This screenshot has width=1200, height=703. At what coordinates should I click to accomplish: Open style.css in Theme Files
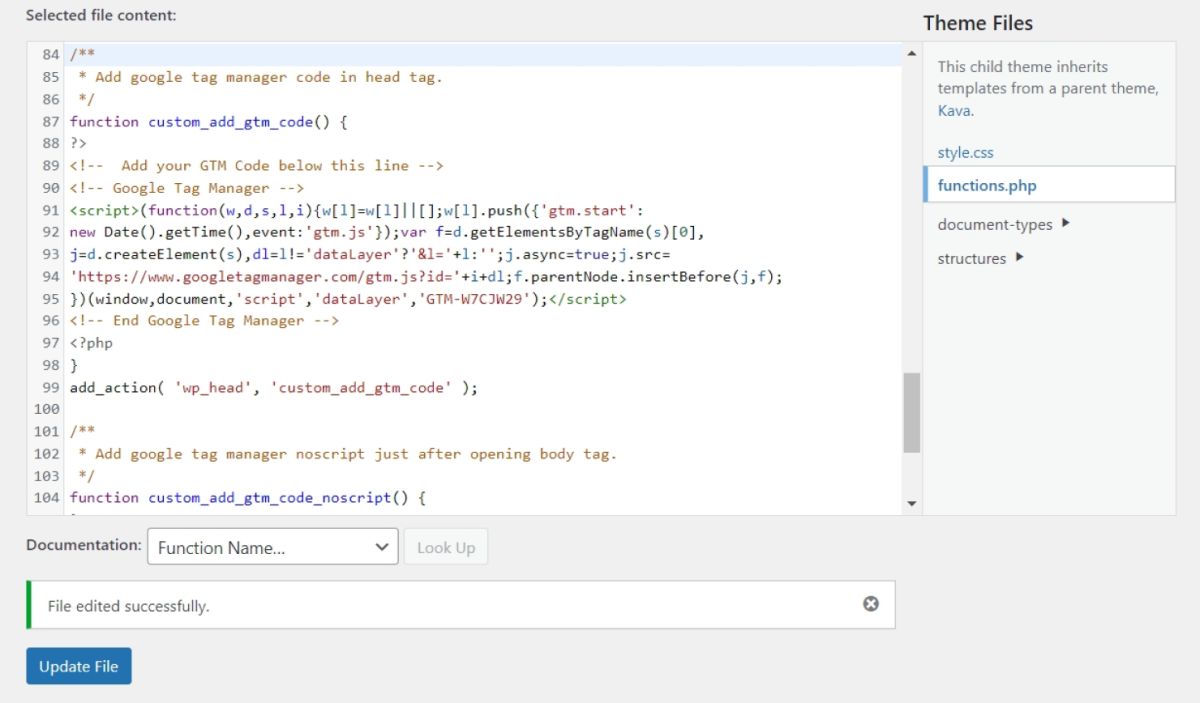pos(965,153)
